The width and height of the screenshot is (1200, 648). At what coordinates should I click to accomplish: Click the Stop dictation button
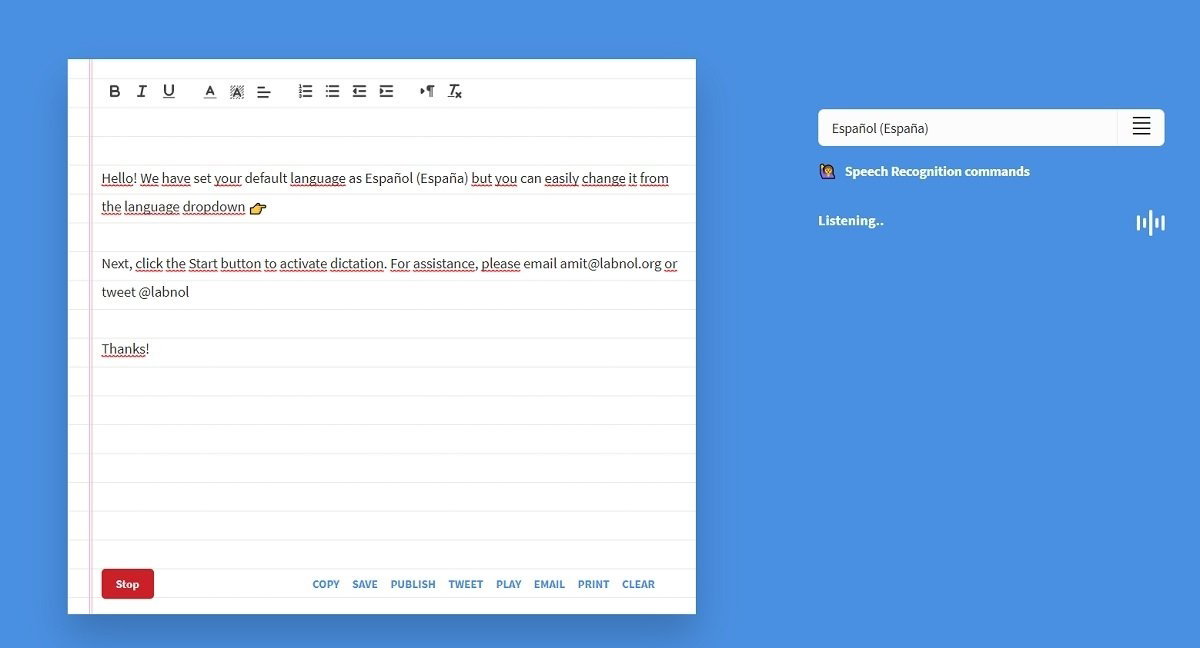127,584
